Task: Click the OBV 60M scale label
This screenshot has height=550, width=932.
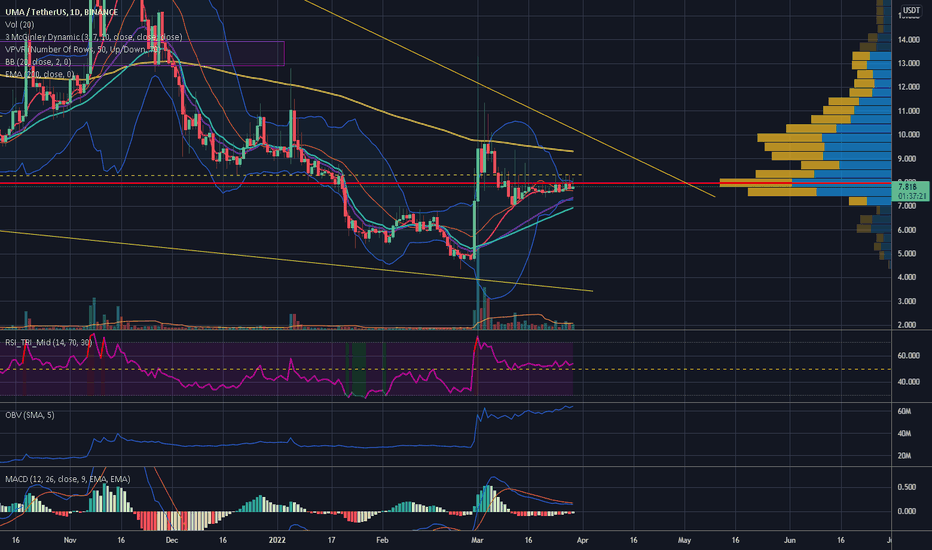Action: (x=904, y=411)
